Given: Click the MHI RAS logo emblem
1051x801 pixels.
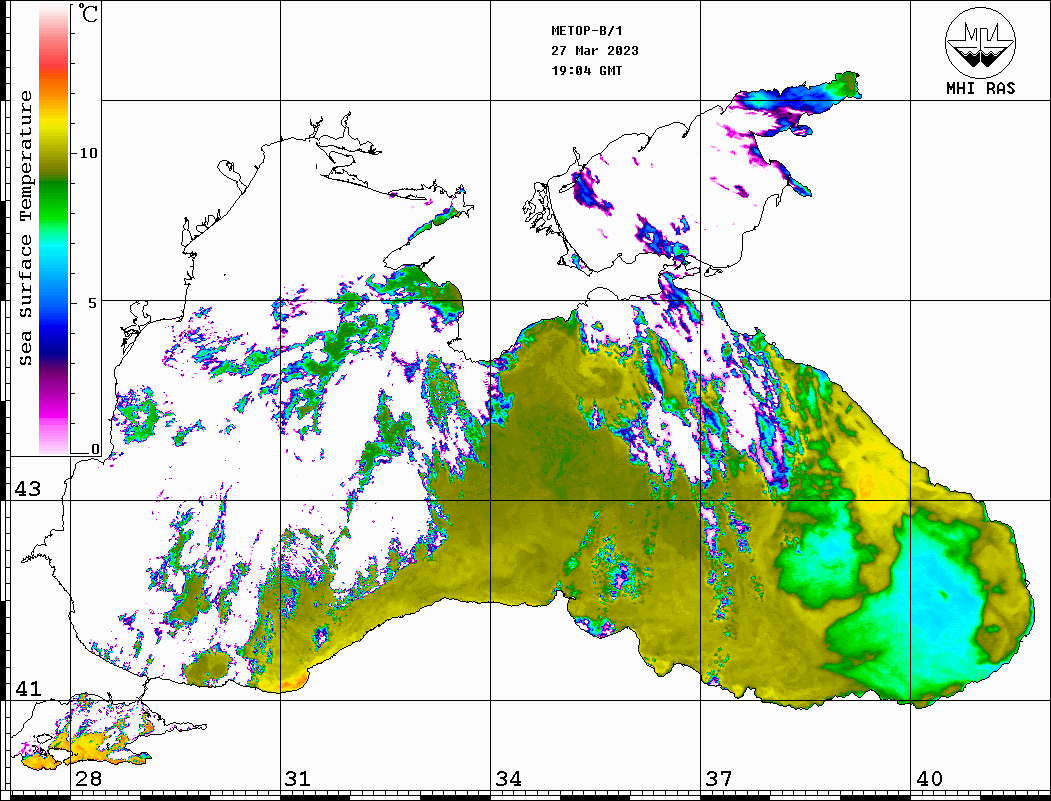Looking at the screenshot, I should (981, 42).
